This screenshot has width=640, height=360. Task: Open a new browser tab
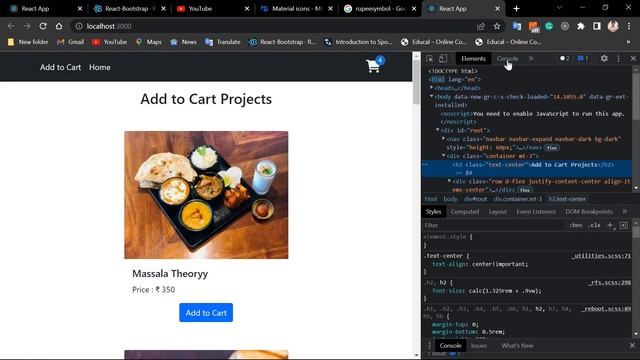tap(516, 9)
